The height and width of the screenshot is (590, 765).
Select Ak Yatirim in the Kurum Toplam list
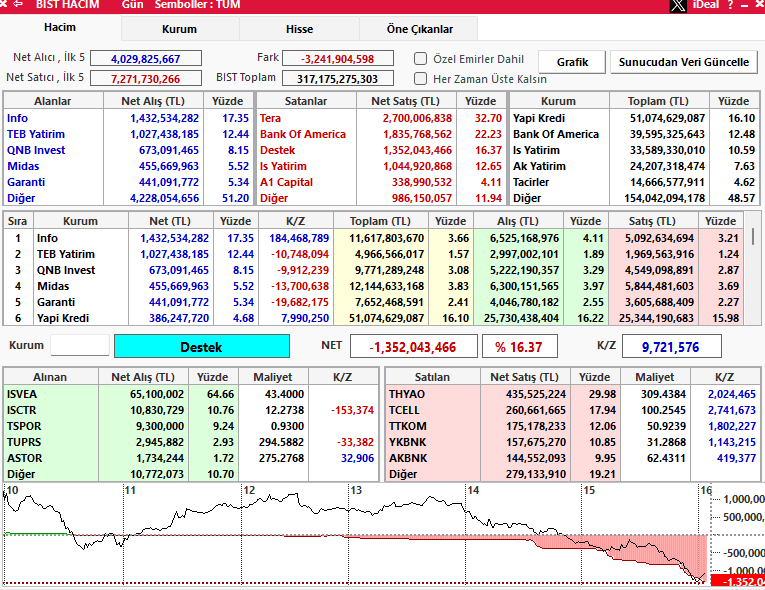(539, 166)
